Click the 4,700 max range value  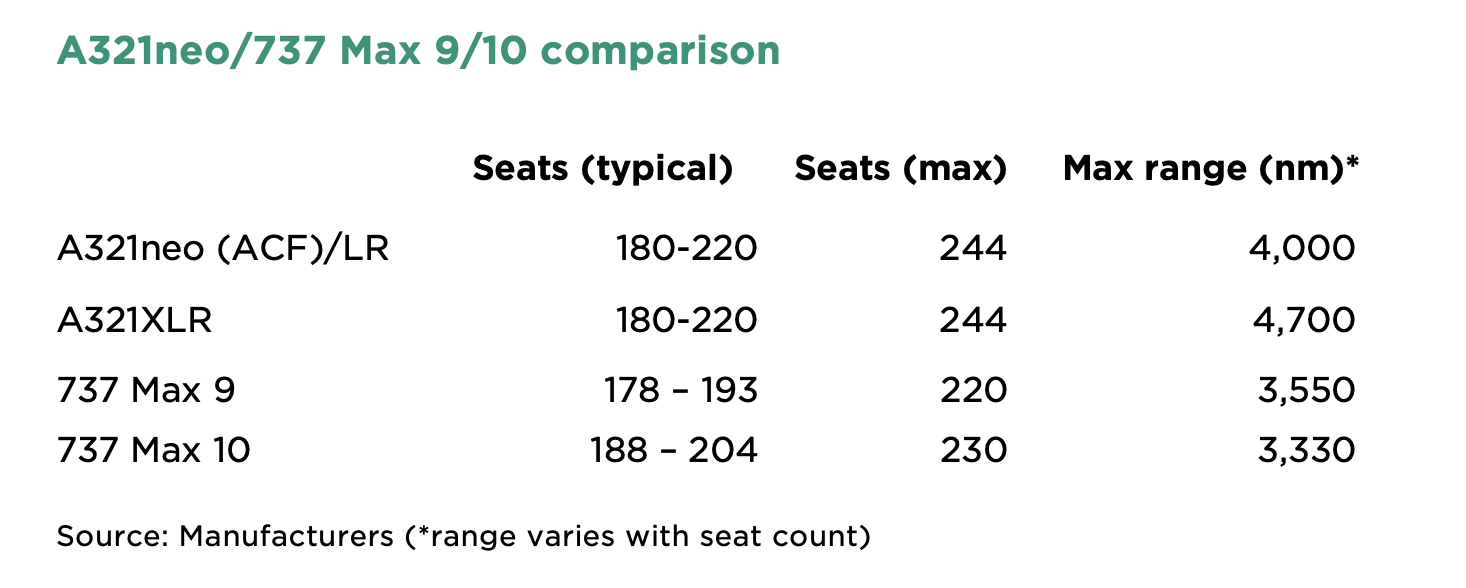(x=1304, y=320)
